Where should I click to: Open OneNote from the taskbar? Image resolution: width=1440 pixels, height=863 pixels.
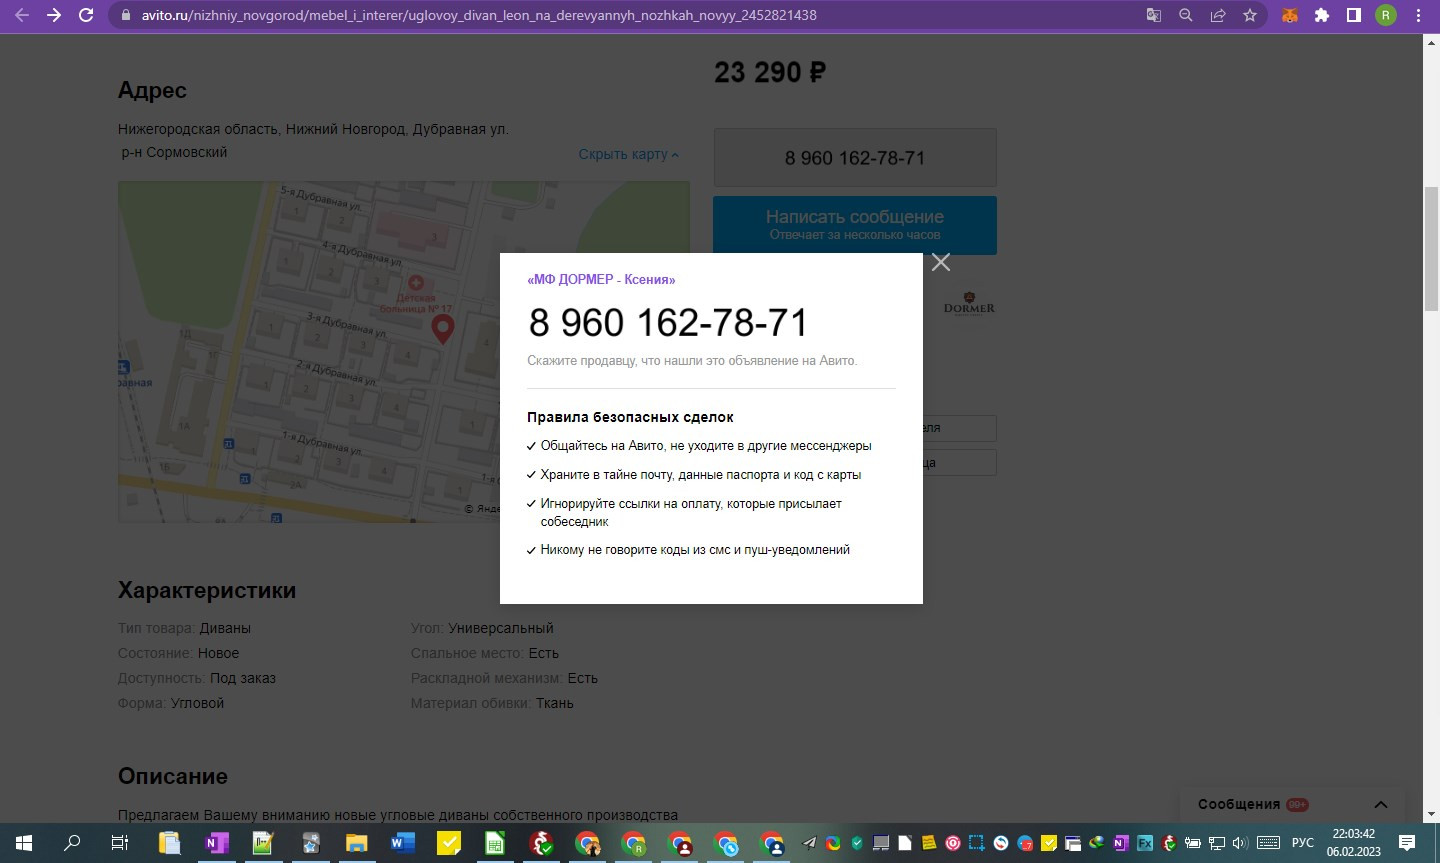point(215,843)
